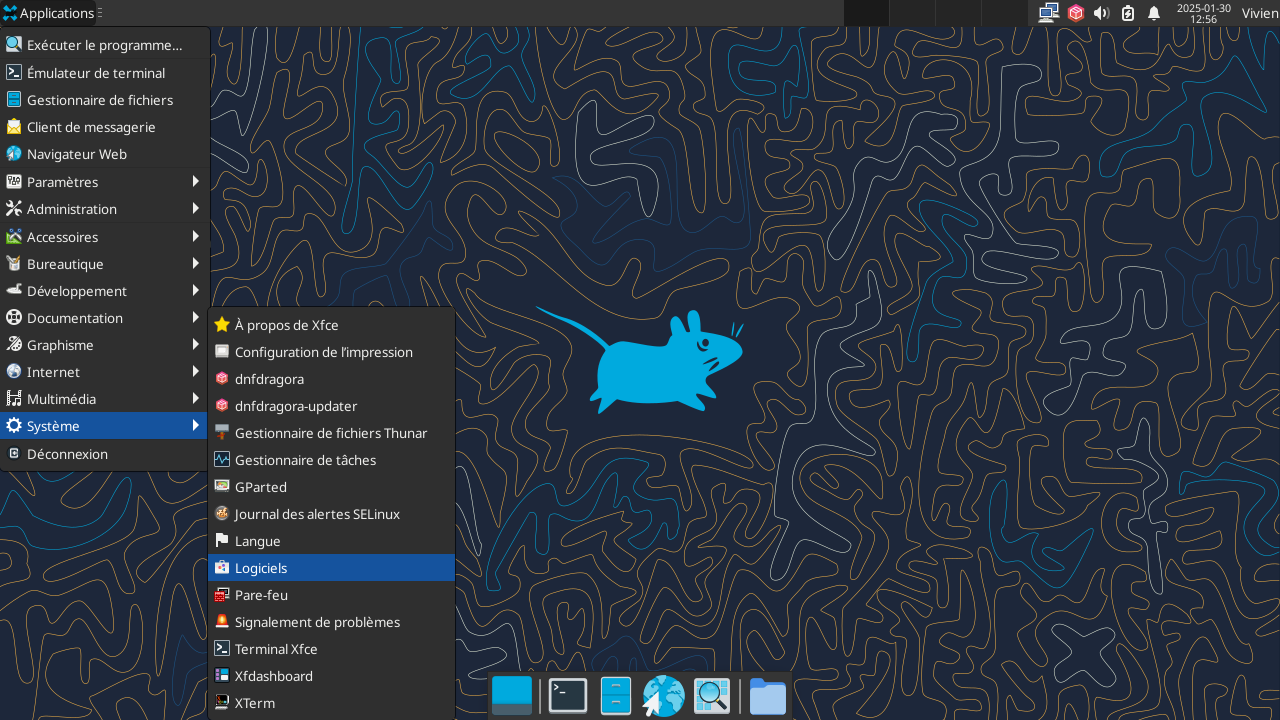
Task: Open the application finder magnifier in the dock
Action: pyautogui.click(x=712, y=696)
